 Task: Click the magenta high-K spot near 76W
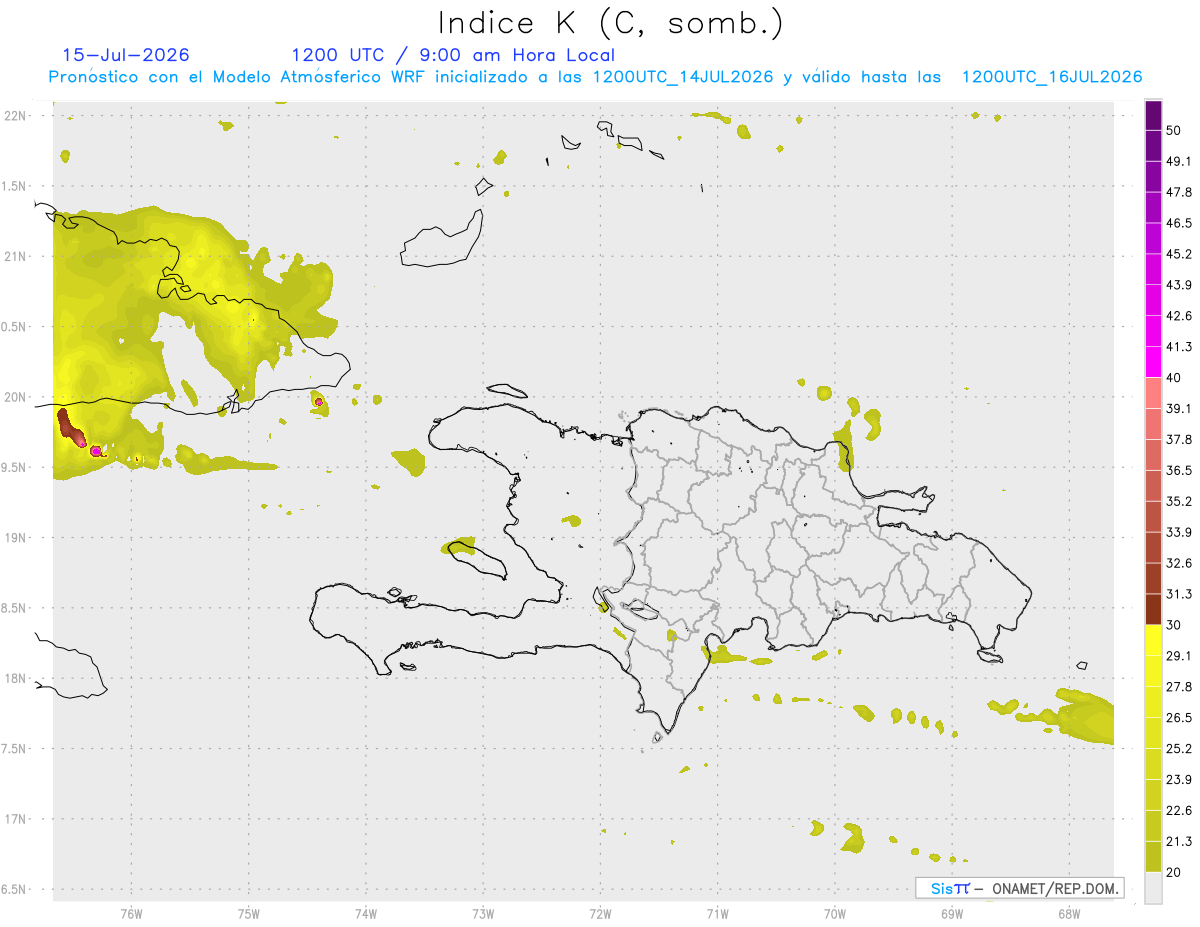[96, 451]
